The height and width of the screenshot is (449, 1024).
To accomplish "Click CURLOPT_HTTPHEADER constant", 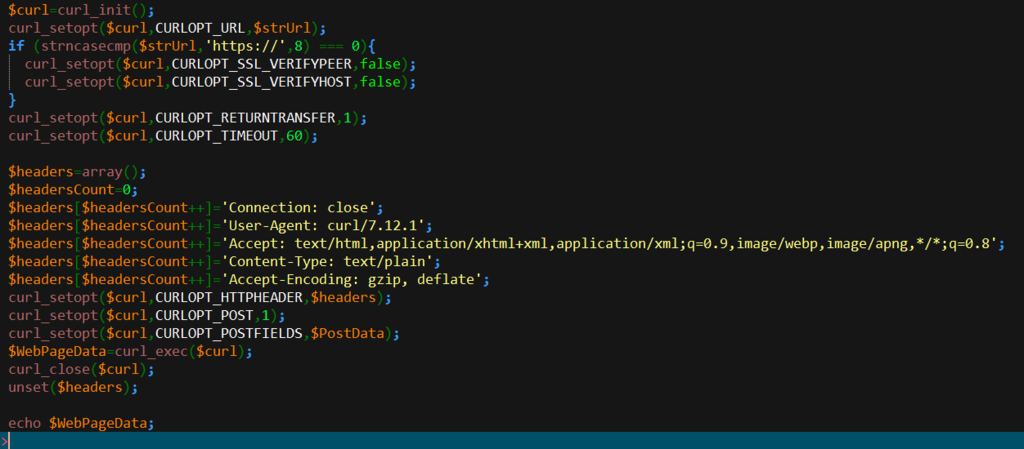I will [231, 298].
